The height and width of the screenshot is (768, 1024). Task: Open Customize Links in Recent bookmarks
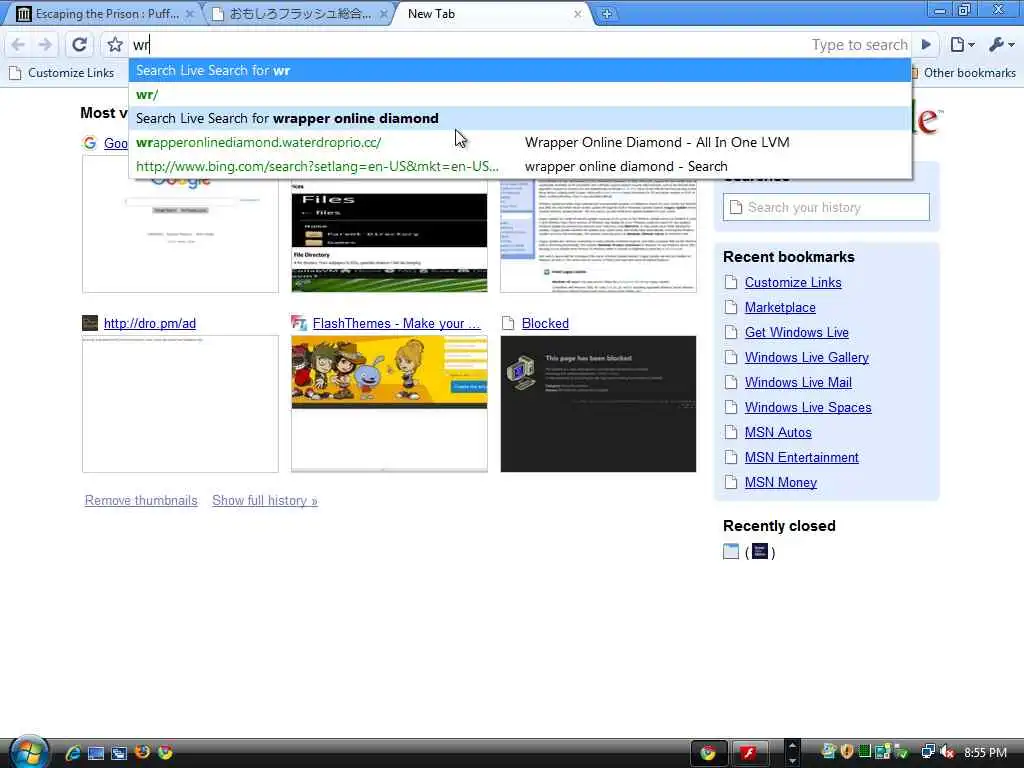click(x=793, y=282)
